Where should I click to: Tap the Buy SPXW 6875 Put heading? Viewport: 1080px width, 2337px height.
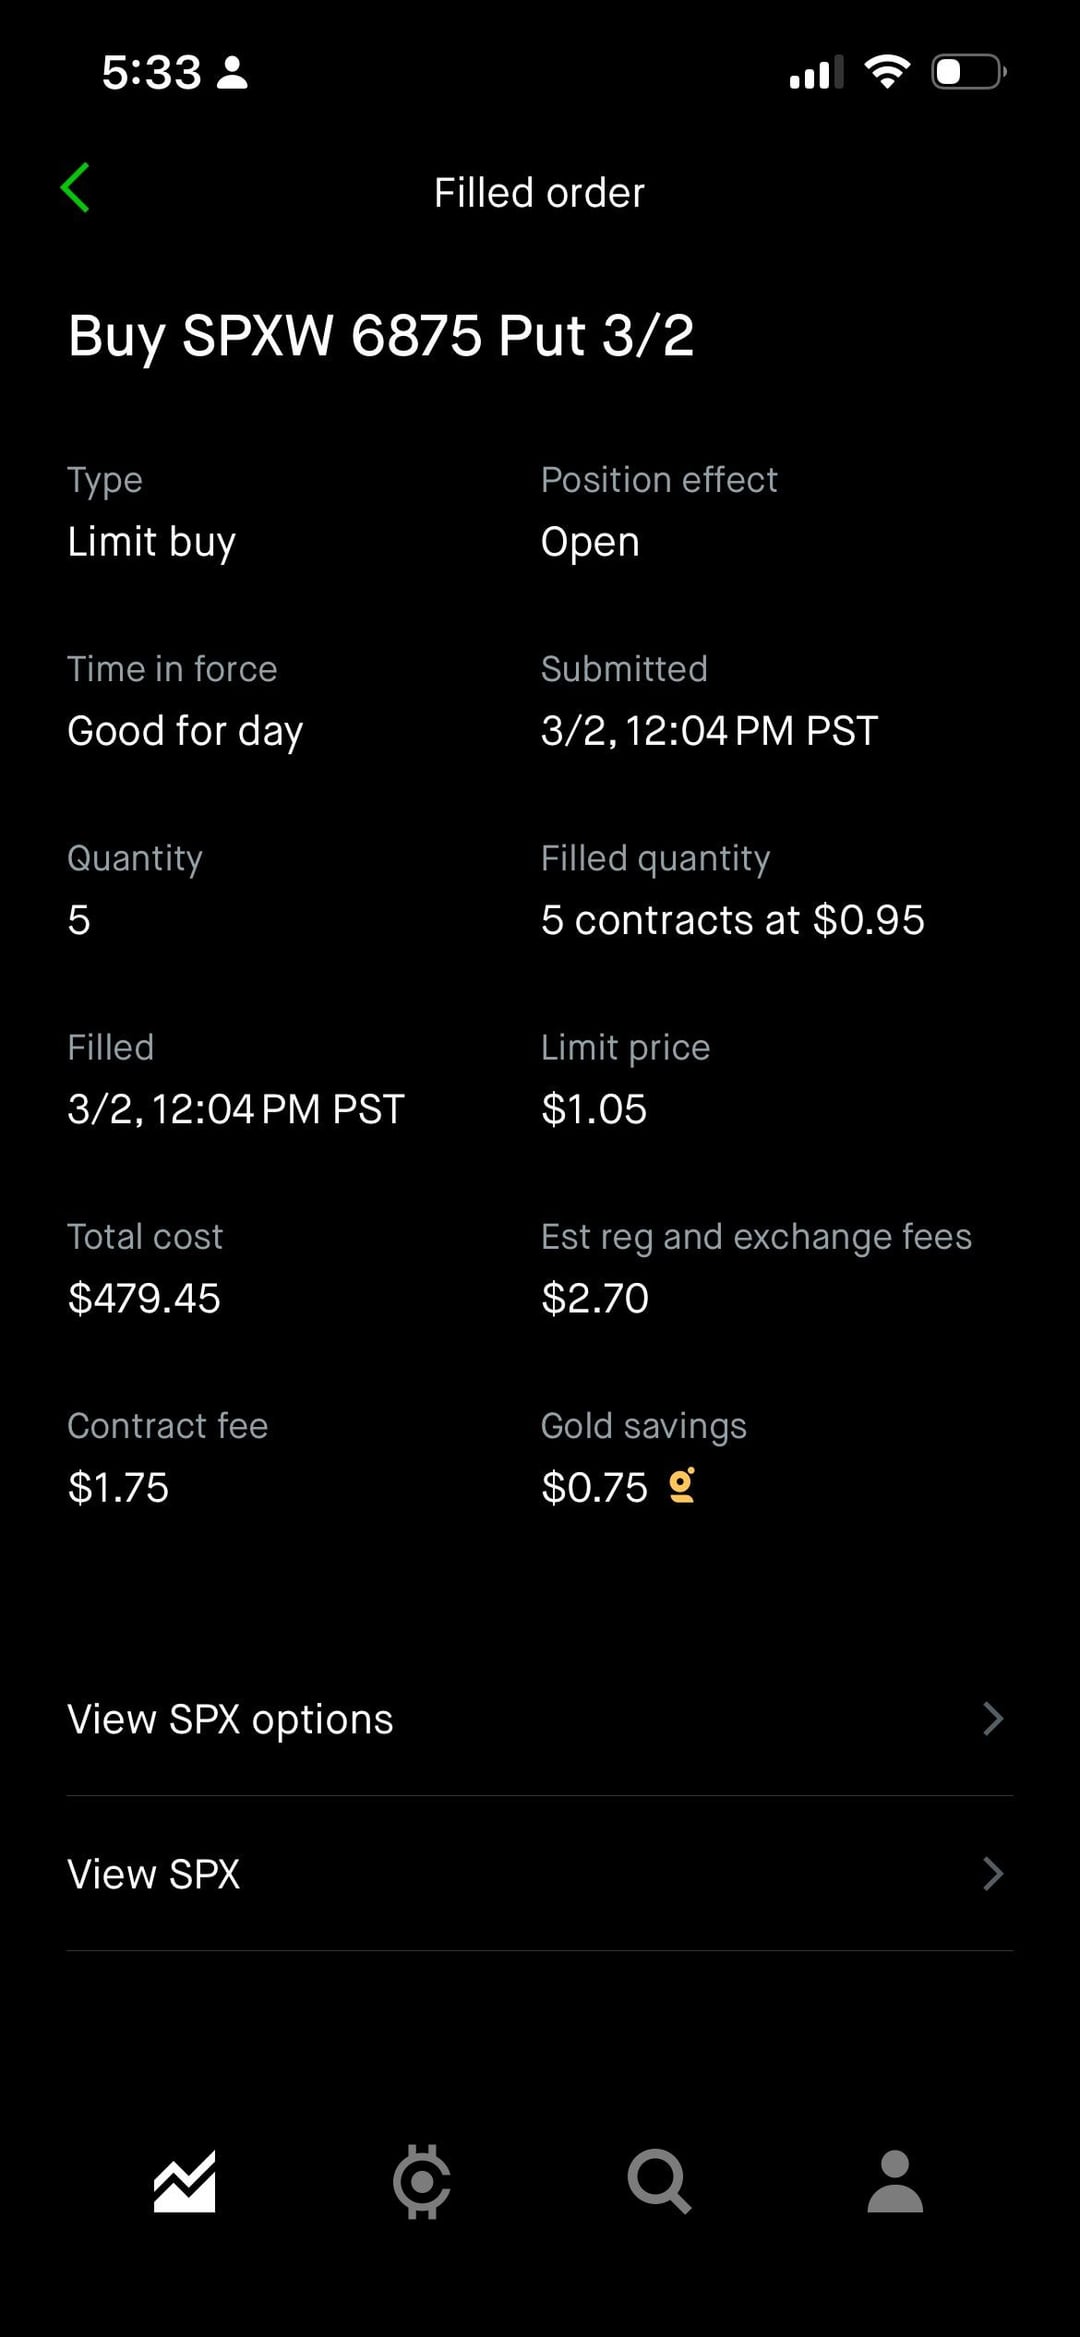pyautogui.click(x=380, y=336)
